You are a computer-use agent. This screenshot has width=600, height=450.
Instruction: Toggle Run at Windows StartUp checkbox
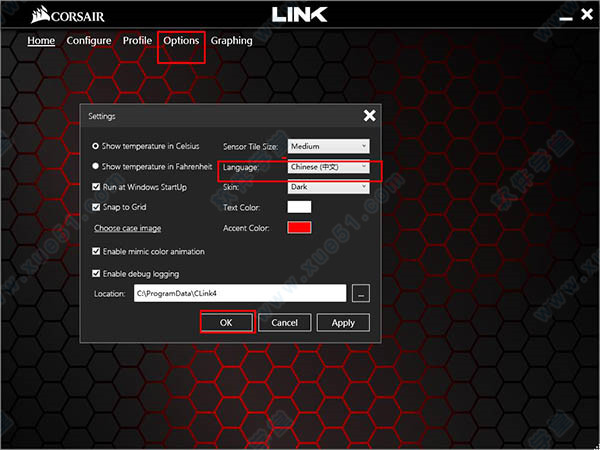point(96,187)
